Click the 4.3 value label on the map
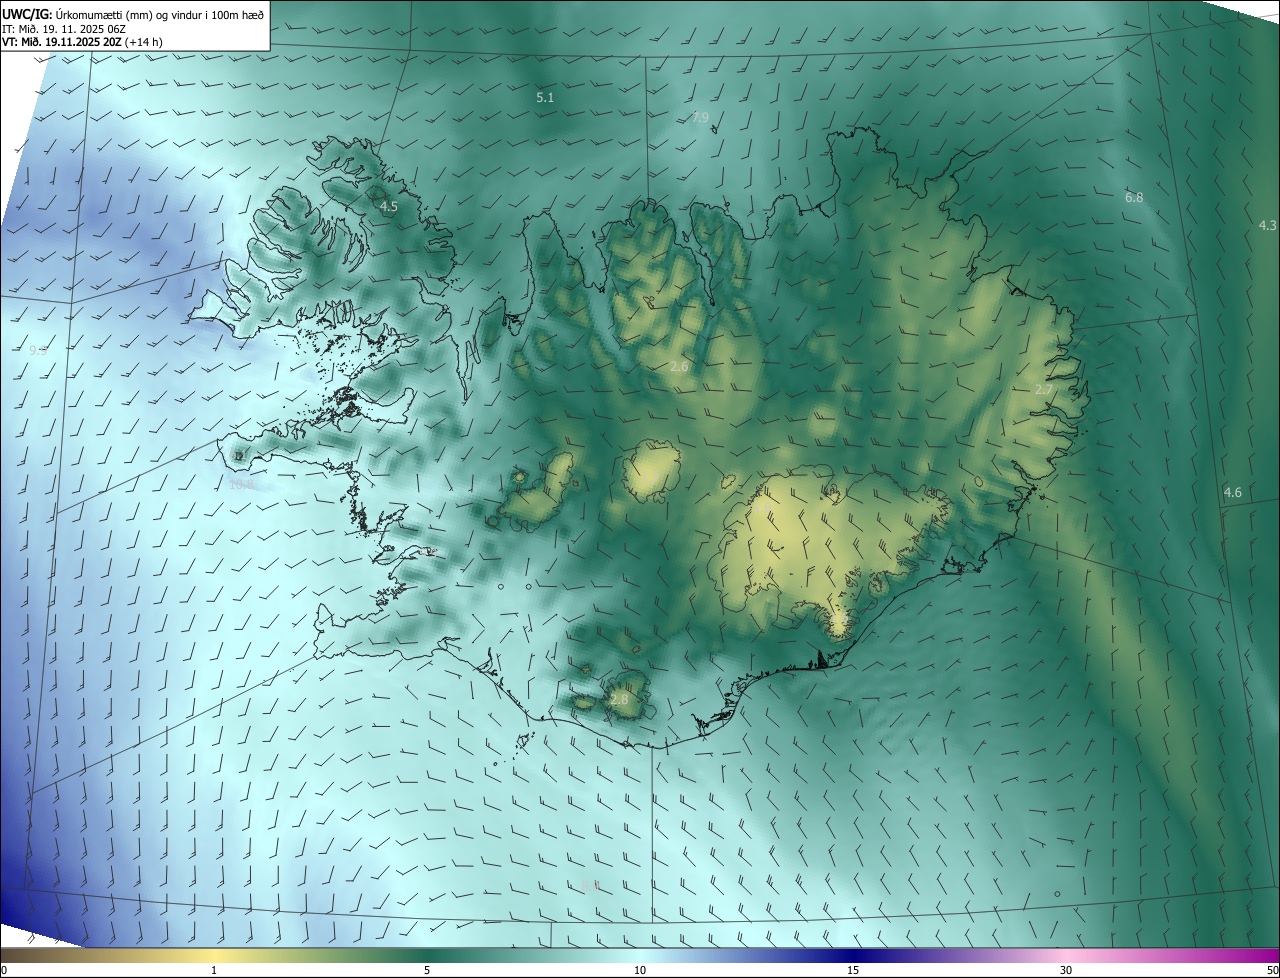The height and width of the screenshot is (978, 1280). (x=1267, y=226)
